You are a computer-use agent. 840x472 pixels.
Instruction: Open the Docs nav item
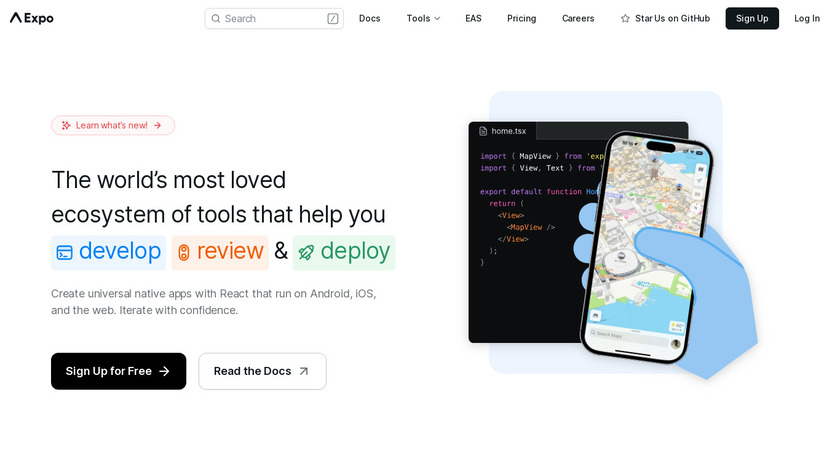pyautogui.click(x=370, y=18)
